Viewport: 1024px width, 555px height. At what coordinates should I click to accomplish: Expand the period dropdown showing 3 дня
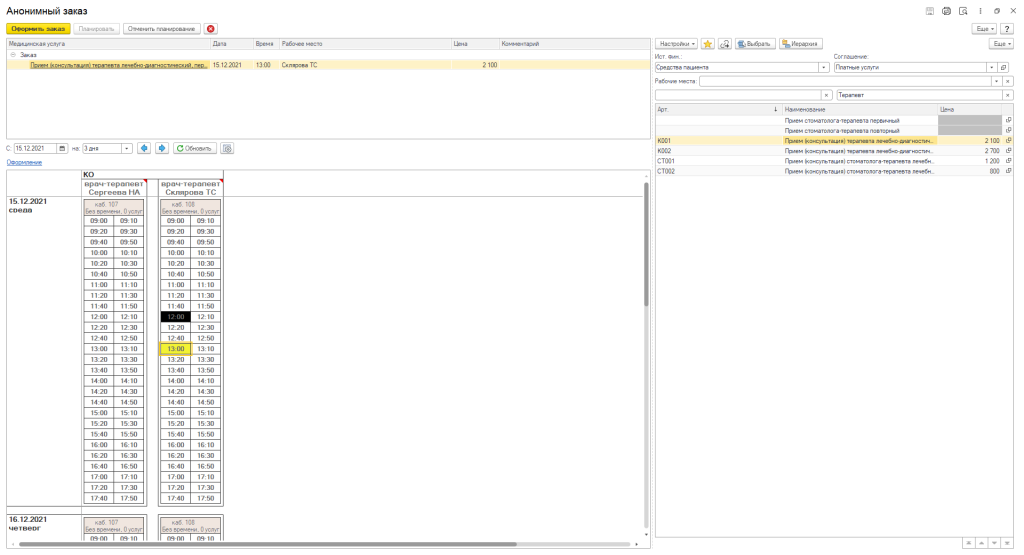click(127, 148)
